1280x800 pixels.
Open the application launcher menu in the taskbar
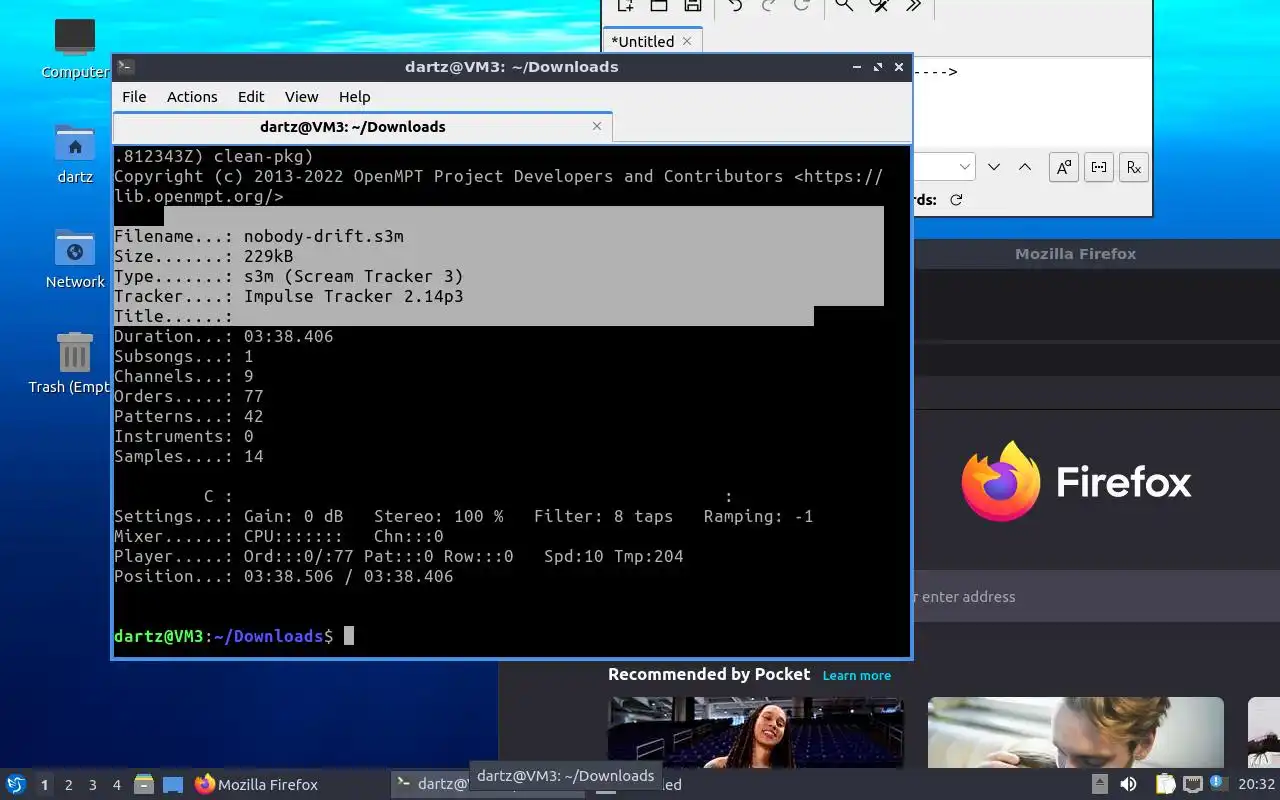pos(16,784)
